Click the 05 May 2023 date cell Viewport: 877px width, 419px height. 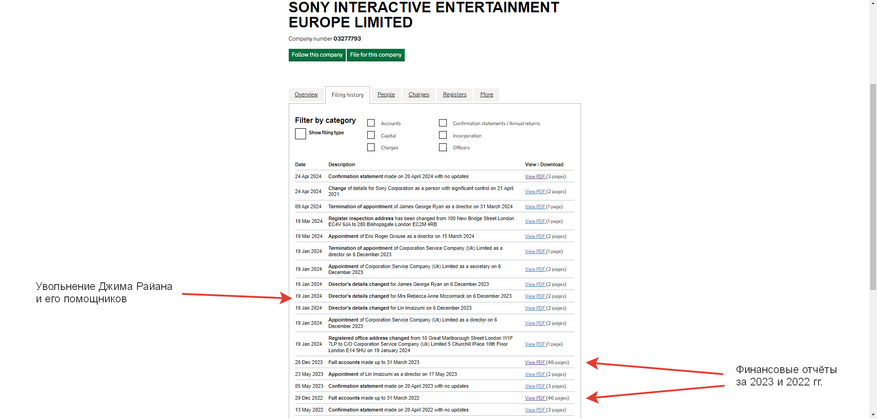coord(309,386)
